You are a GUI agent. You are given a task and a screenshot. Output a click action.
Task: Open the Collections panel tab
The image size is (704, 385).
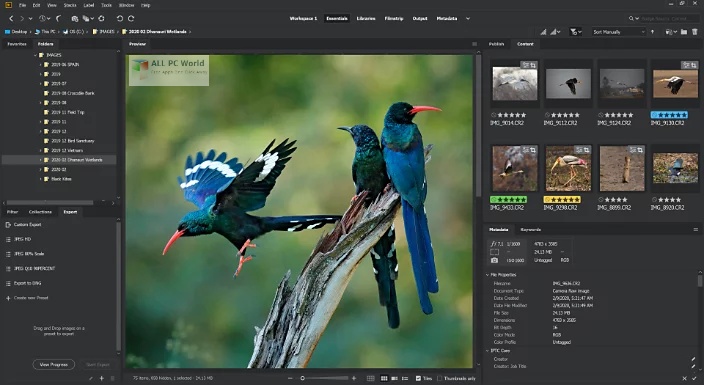point(40,212)
